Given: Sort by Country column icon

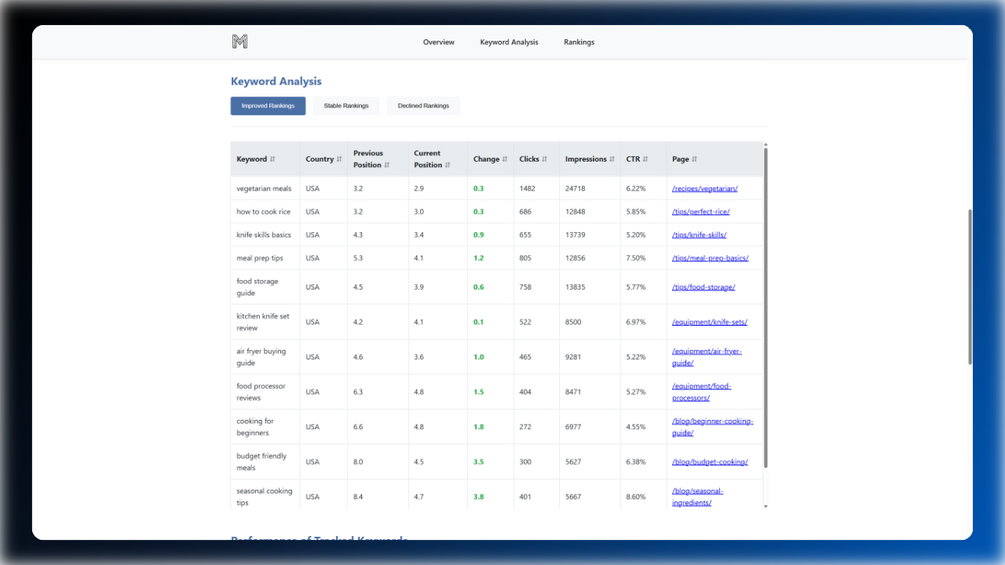Looking at the screenshot, I should [x=339, y=159].
